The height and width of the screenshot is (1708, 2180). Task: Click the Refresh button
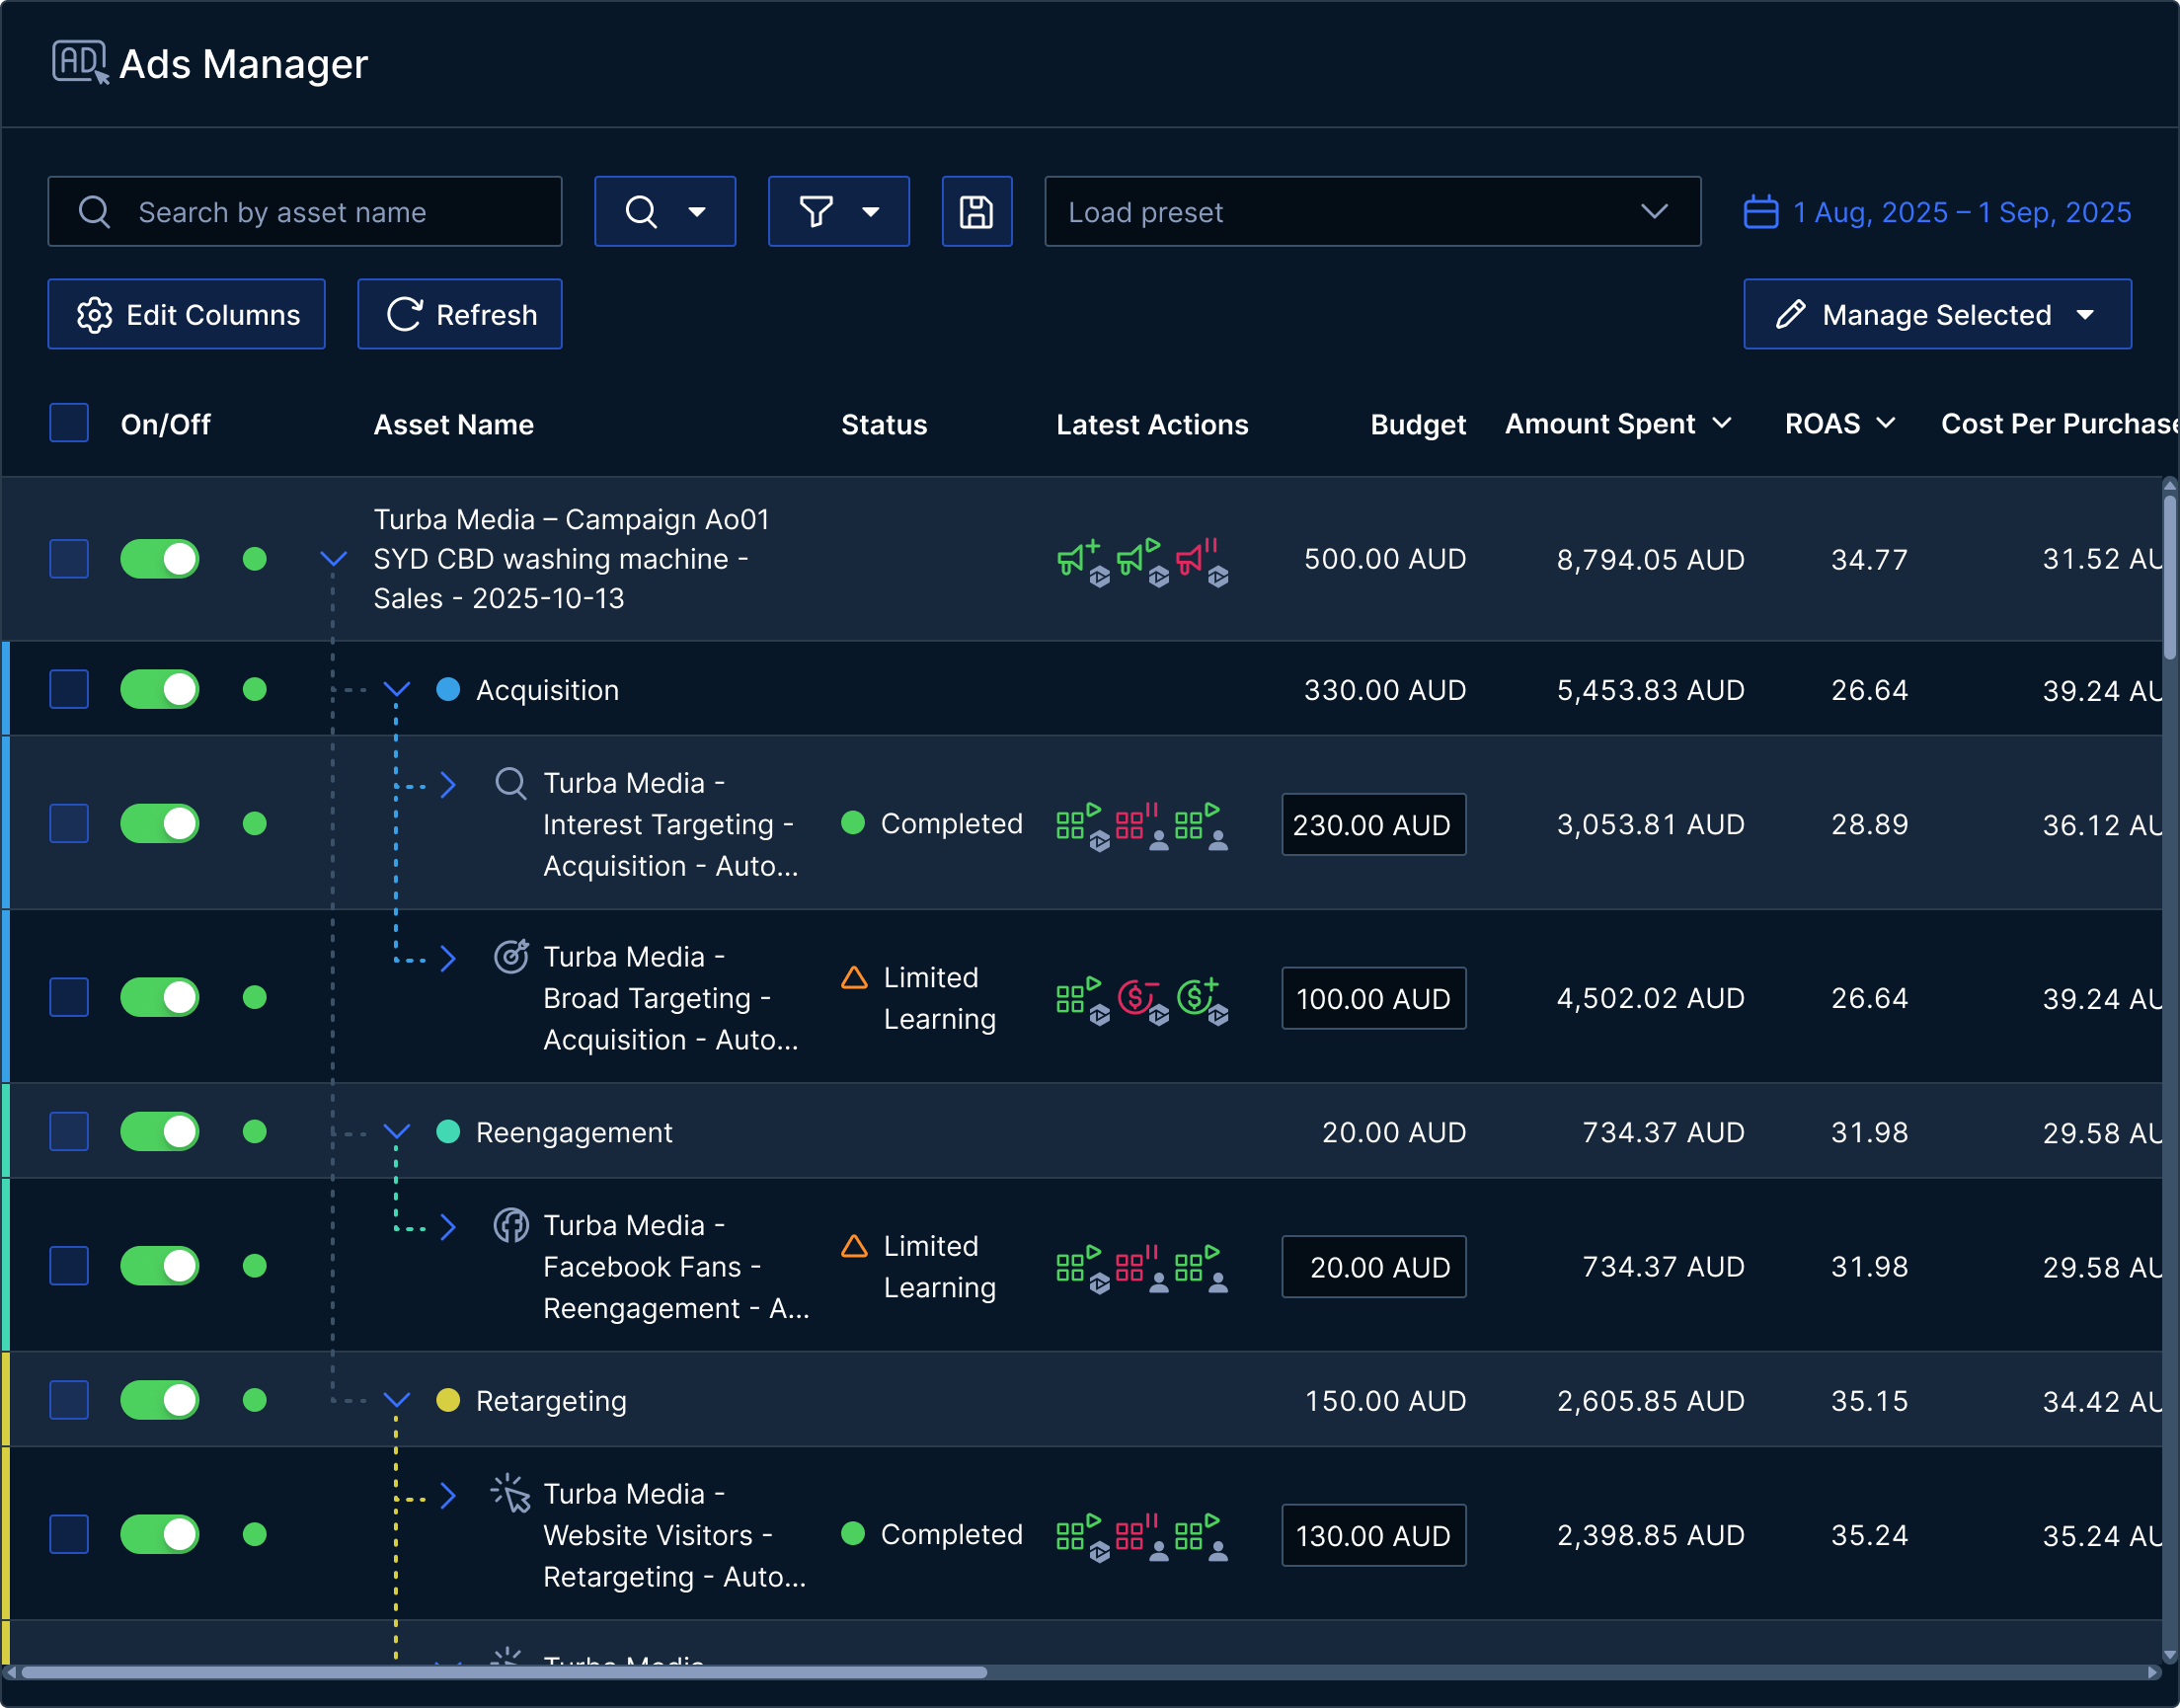pos(459,314)
